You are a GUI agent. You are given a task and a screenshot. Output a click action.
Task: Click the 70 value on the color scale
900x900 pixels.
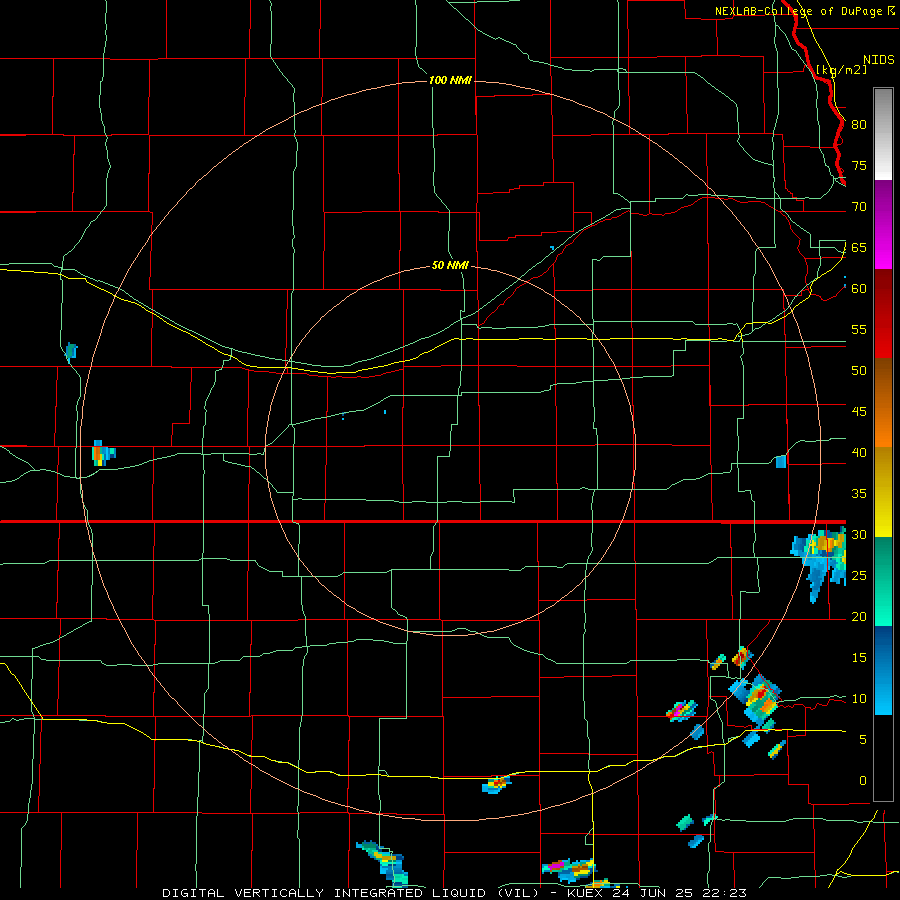click(x=859, y=207)
